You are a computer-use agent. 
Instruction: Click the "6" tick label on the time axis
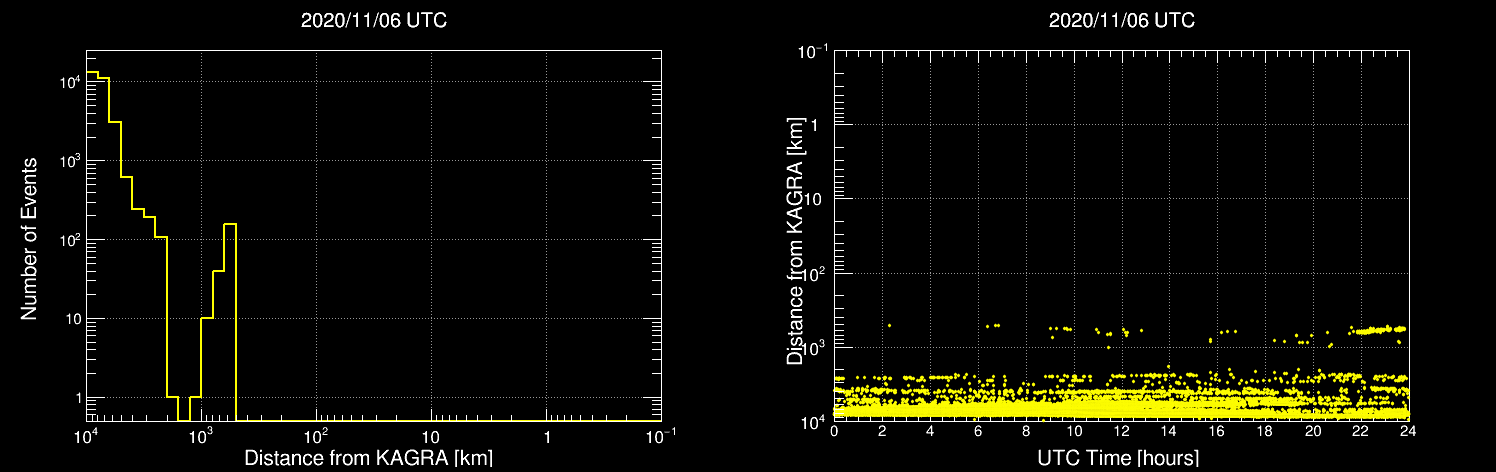(978, 432)
